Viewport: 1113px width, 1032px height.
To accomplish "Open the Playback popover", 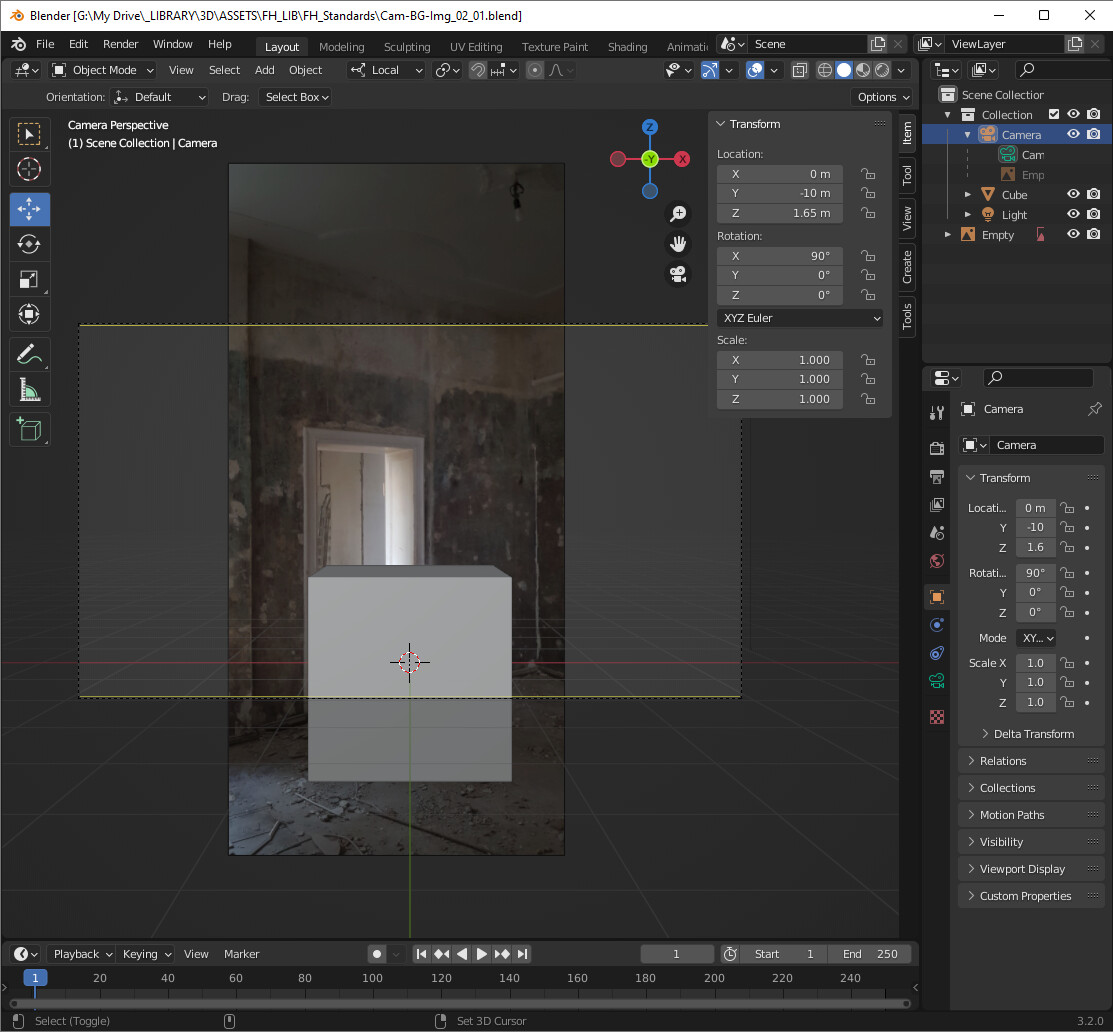I will [x=82, y=954].
